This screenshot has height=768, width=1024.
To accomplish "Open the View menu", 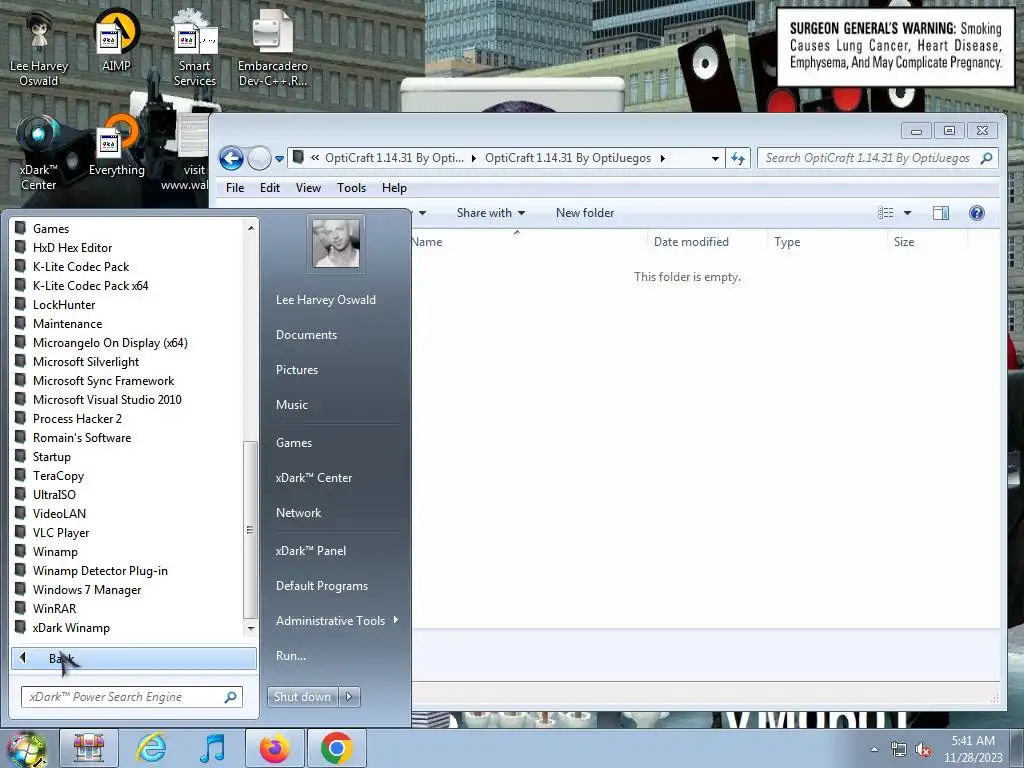I will click(x=308, y=188).
